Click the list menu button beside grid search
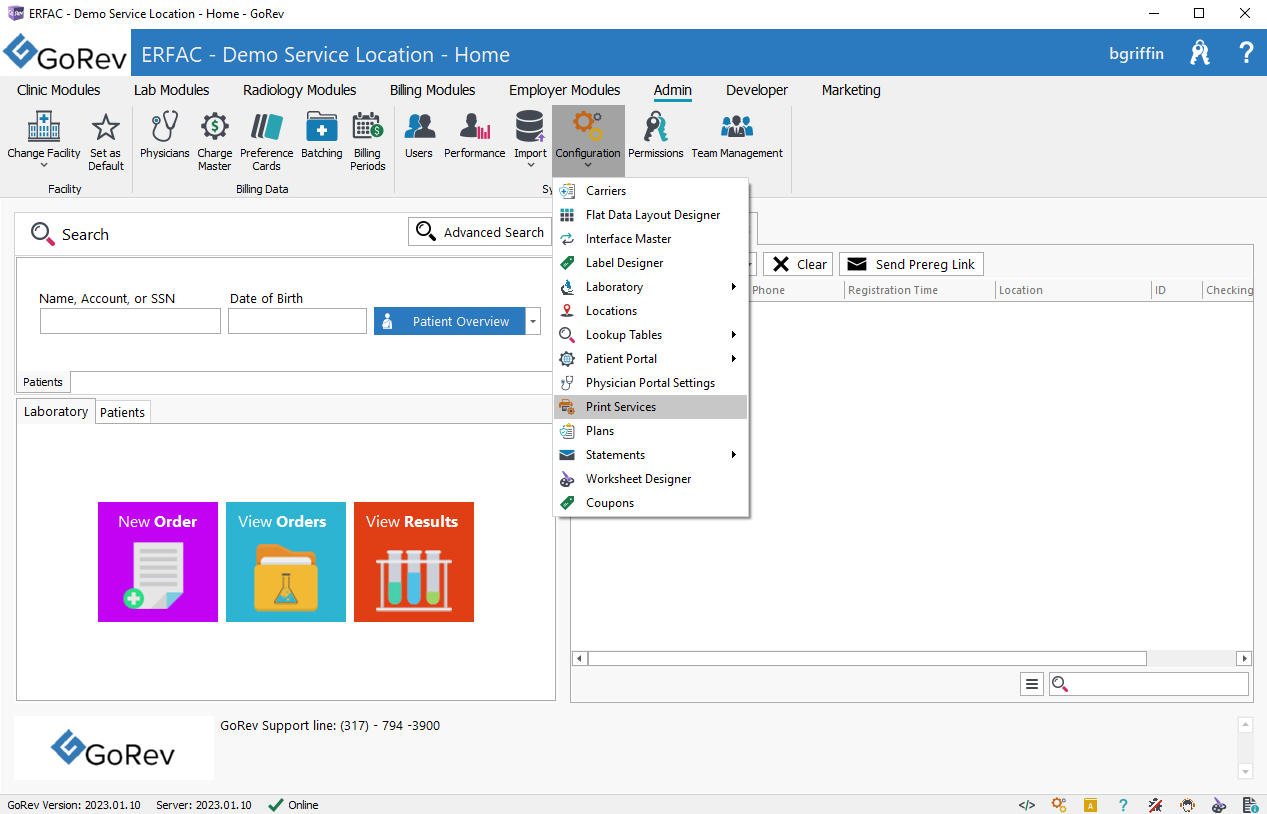 [1032, 684]
